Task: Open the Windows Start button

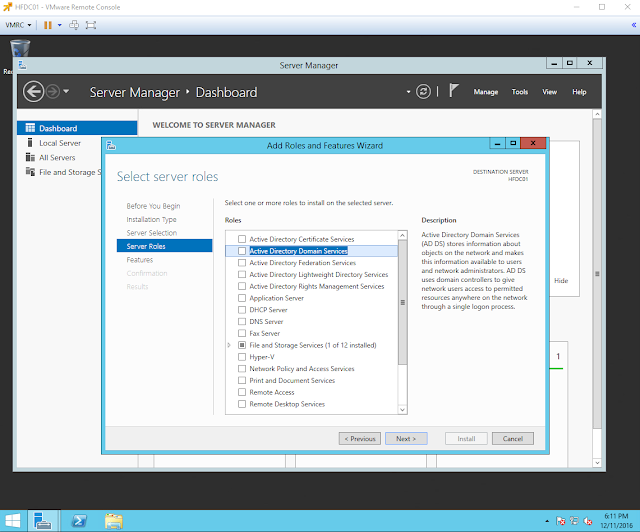Action: (x=13, y=521)
